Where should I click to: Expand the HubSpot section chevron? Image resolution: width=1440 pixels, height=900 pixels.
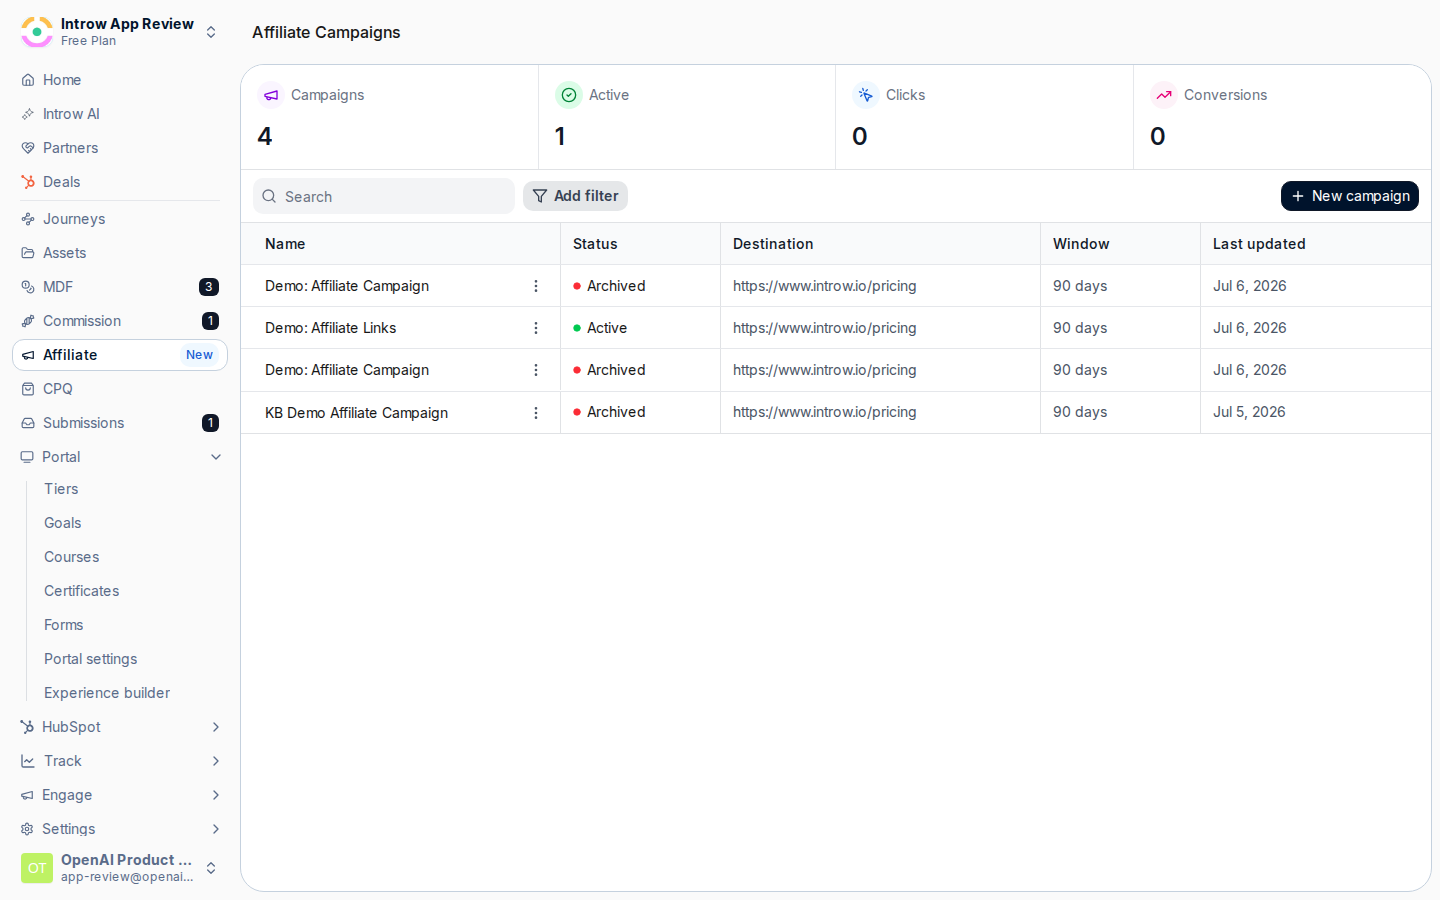[x=216, y=727]
